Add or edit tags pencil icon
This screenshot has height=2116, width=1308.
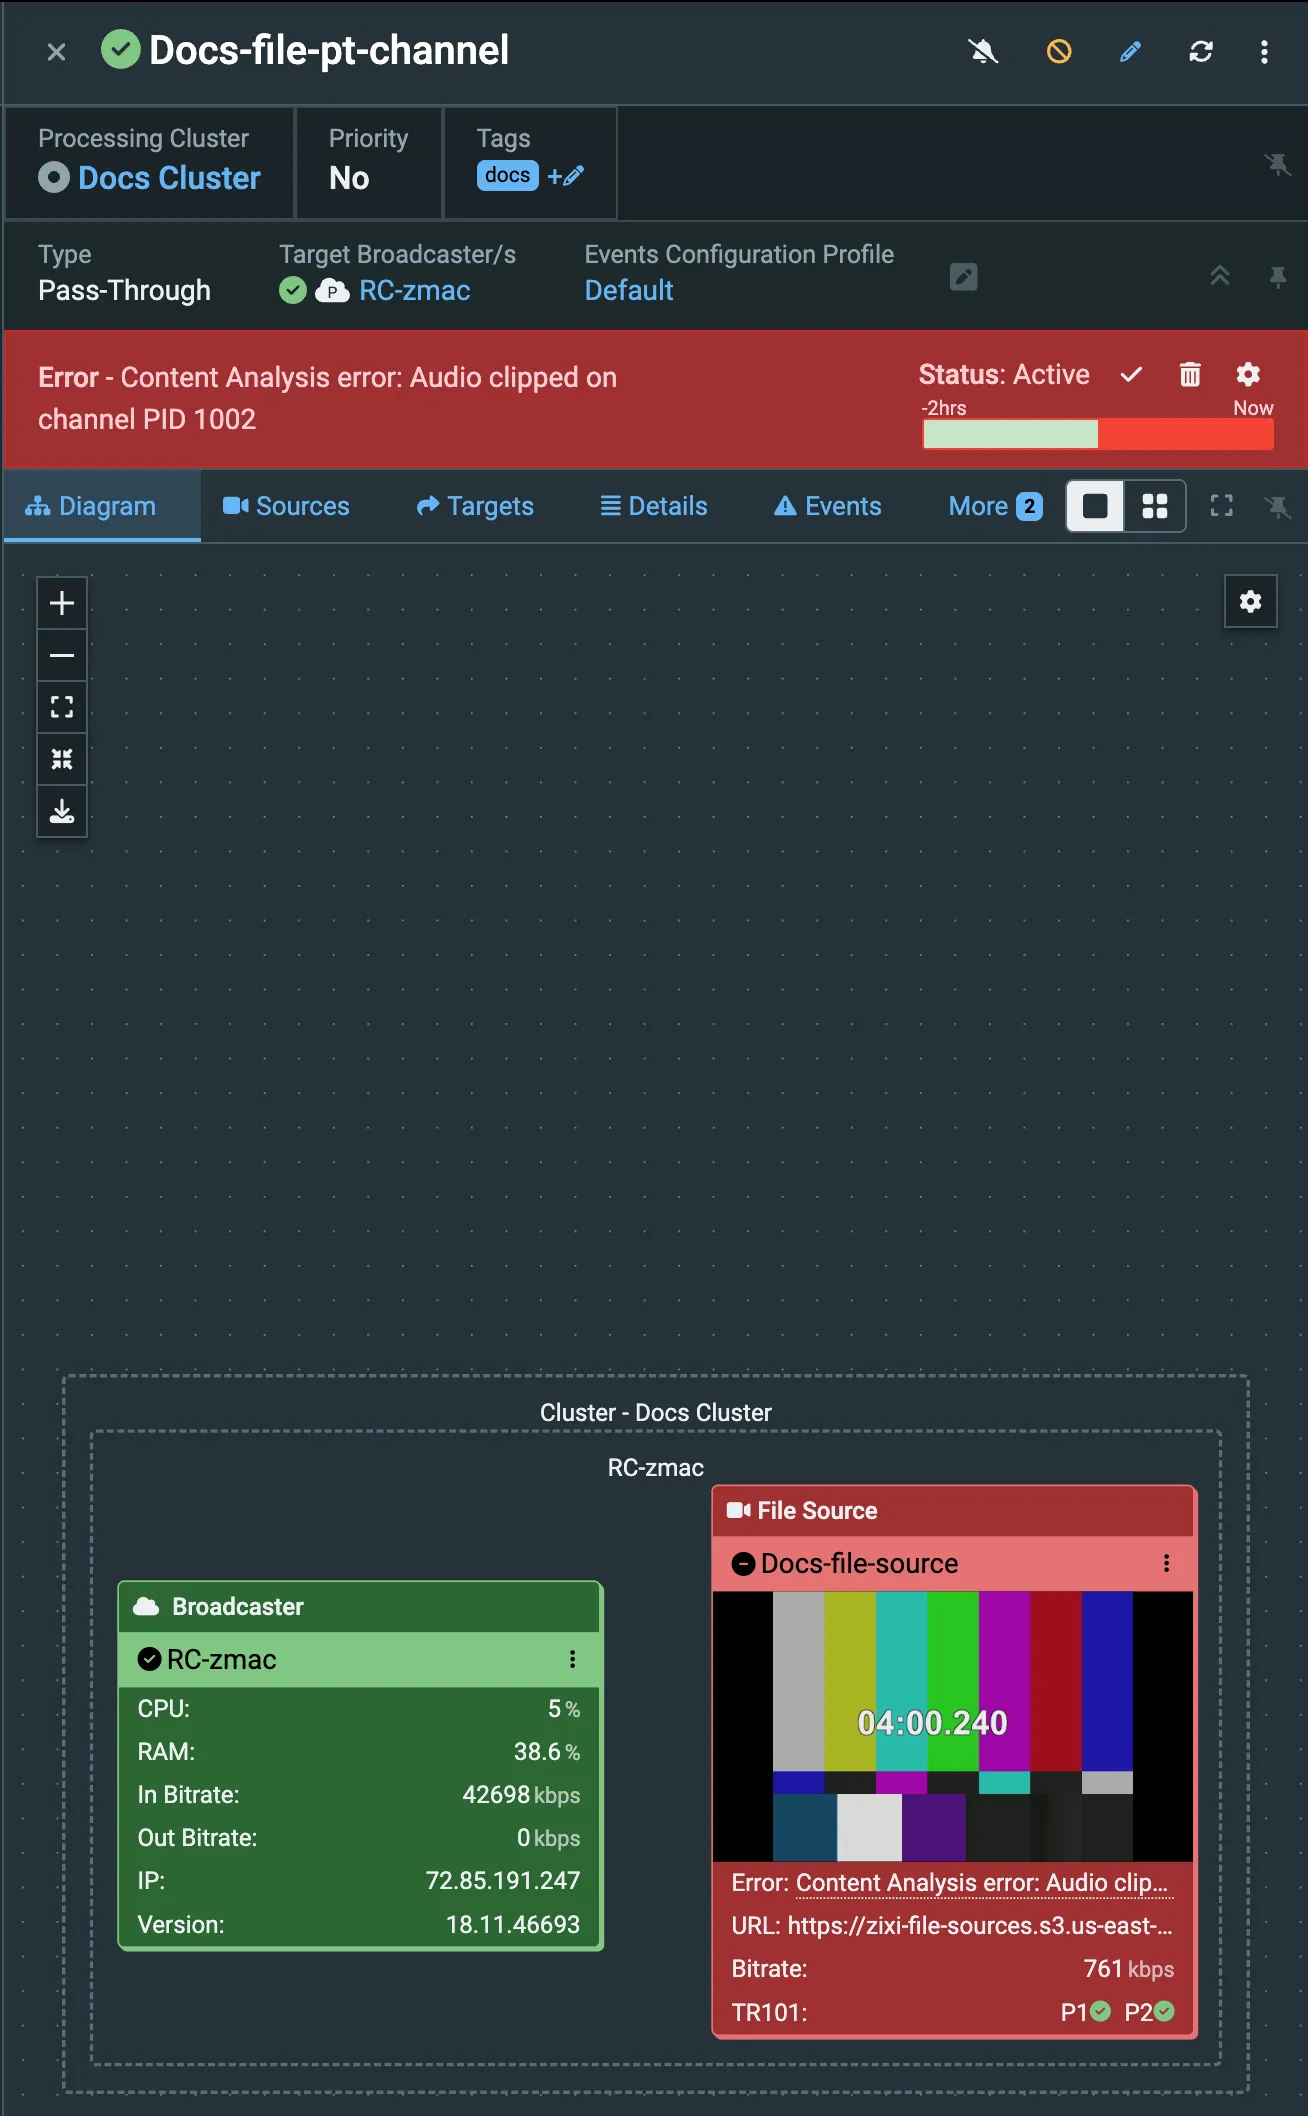(566, 175)
